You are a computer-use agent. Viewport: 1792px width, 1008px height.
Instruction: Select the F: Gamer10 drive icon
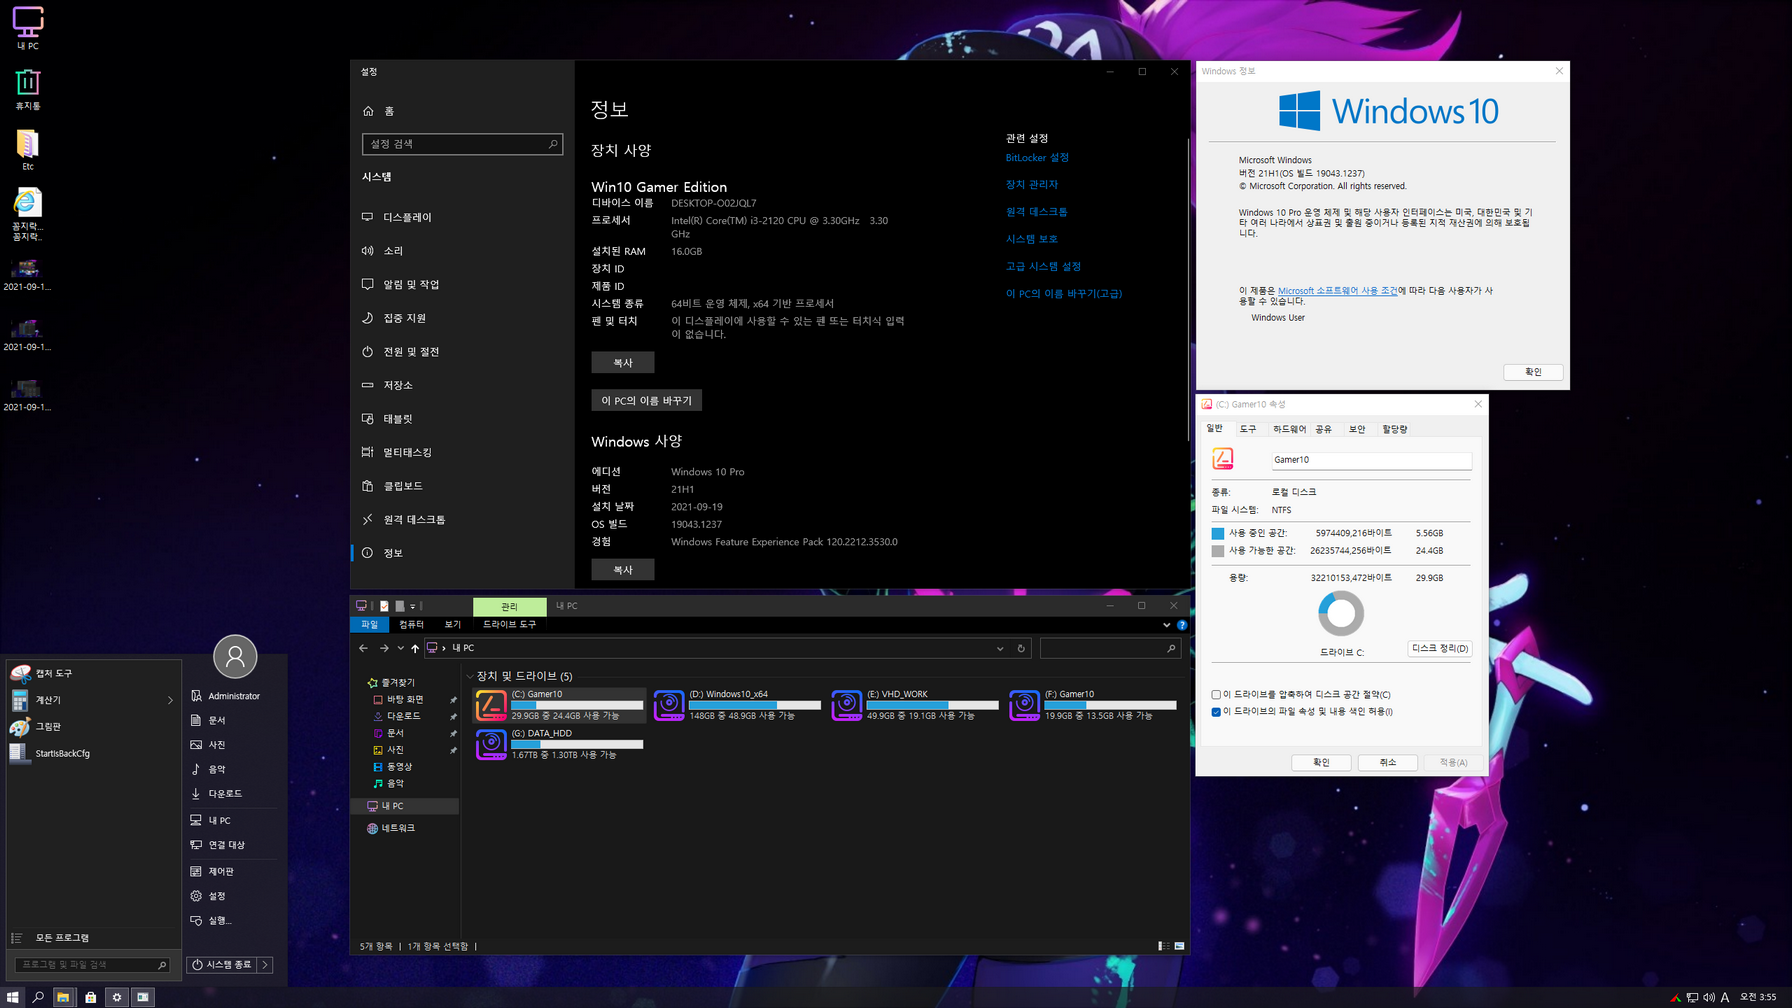point(1024,705)
